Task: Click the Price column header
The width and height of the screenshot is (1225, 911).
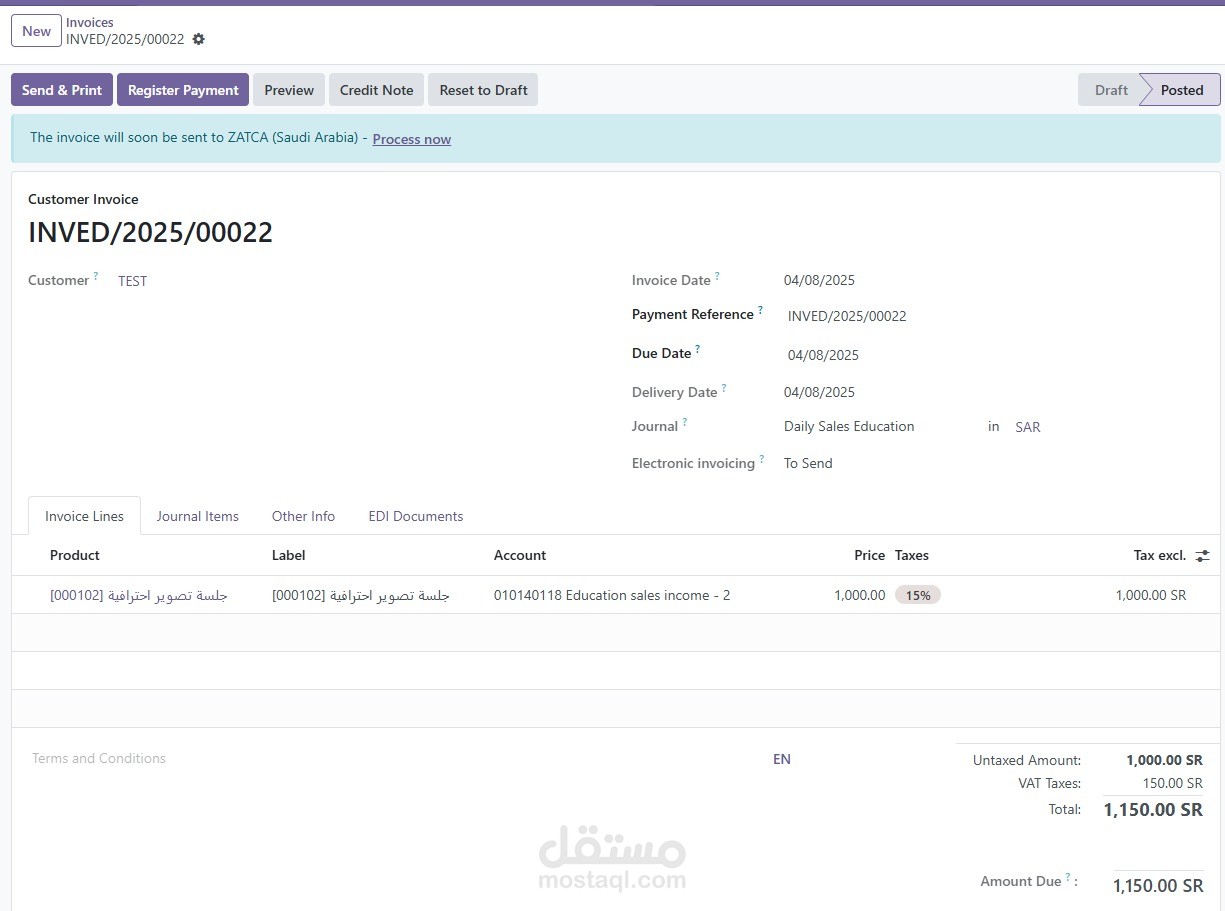Action: (869, 555)
